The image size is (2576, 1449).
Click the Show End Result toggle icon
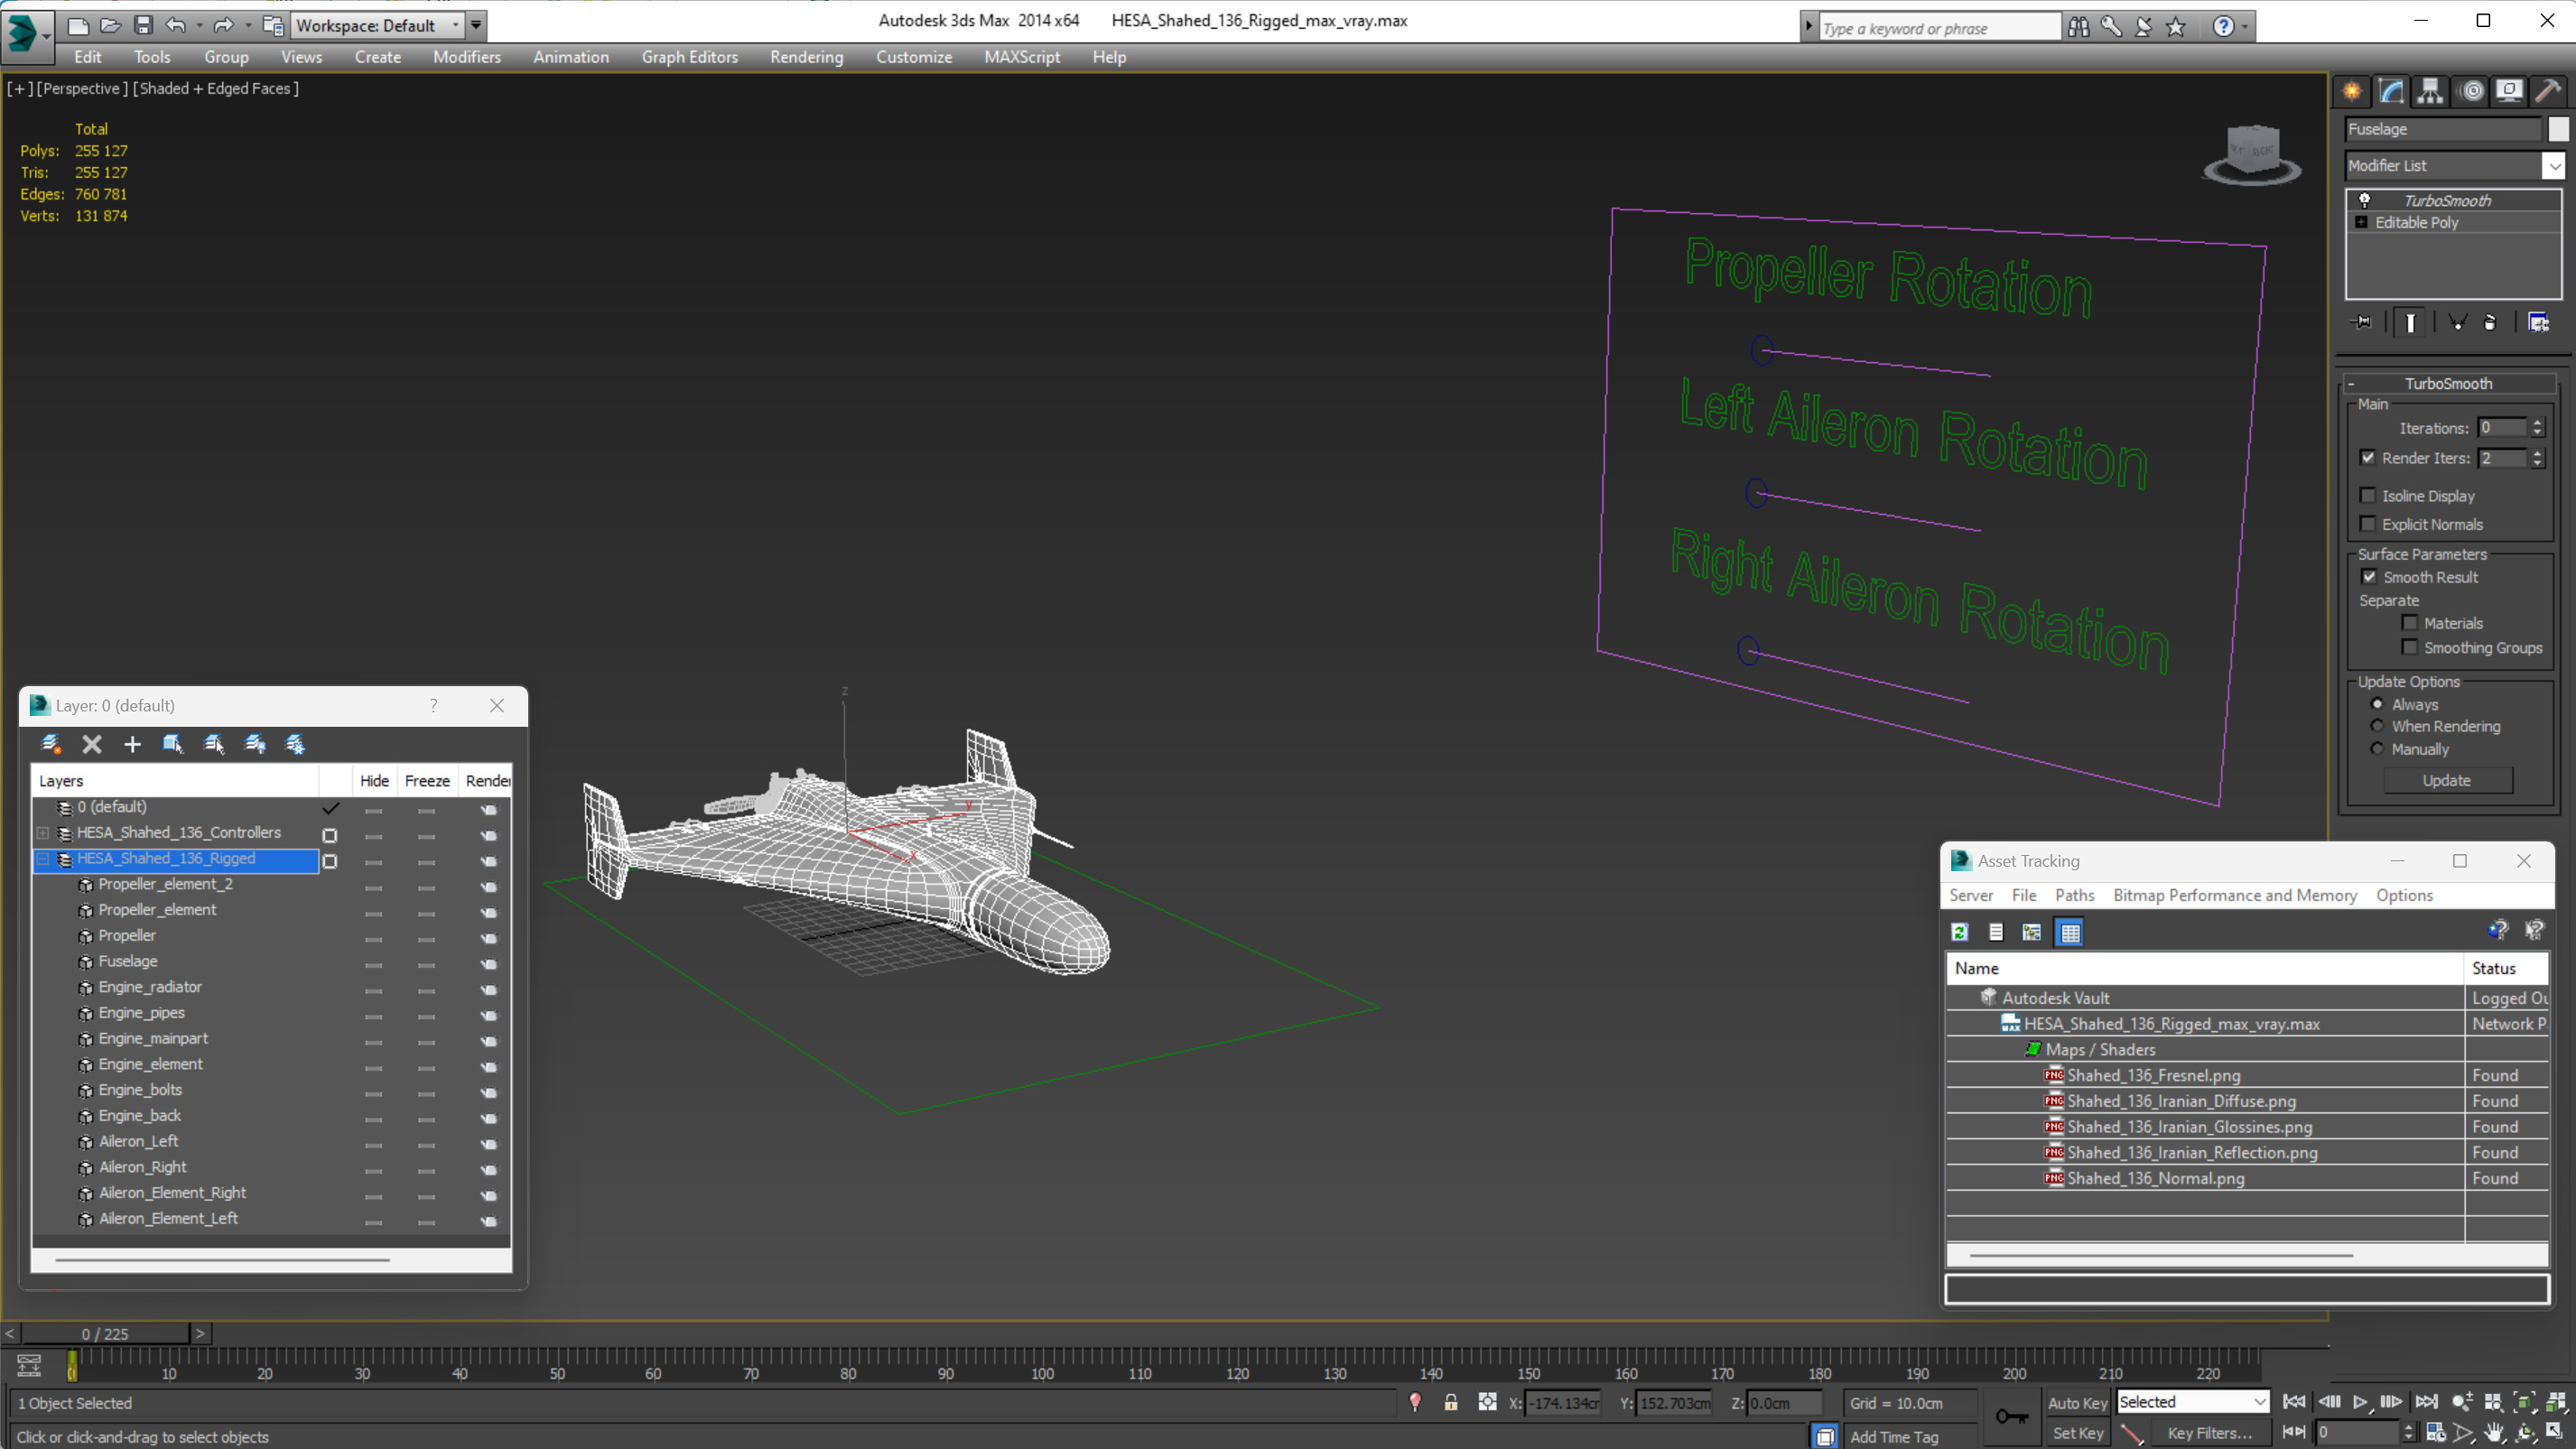click(2410, 322)
